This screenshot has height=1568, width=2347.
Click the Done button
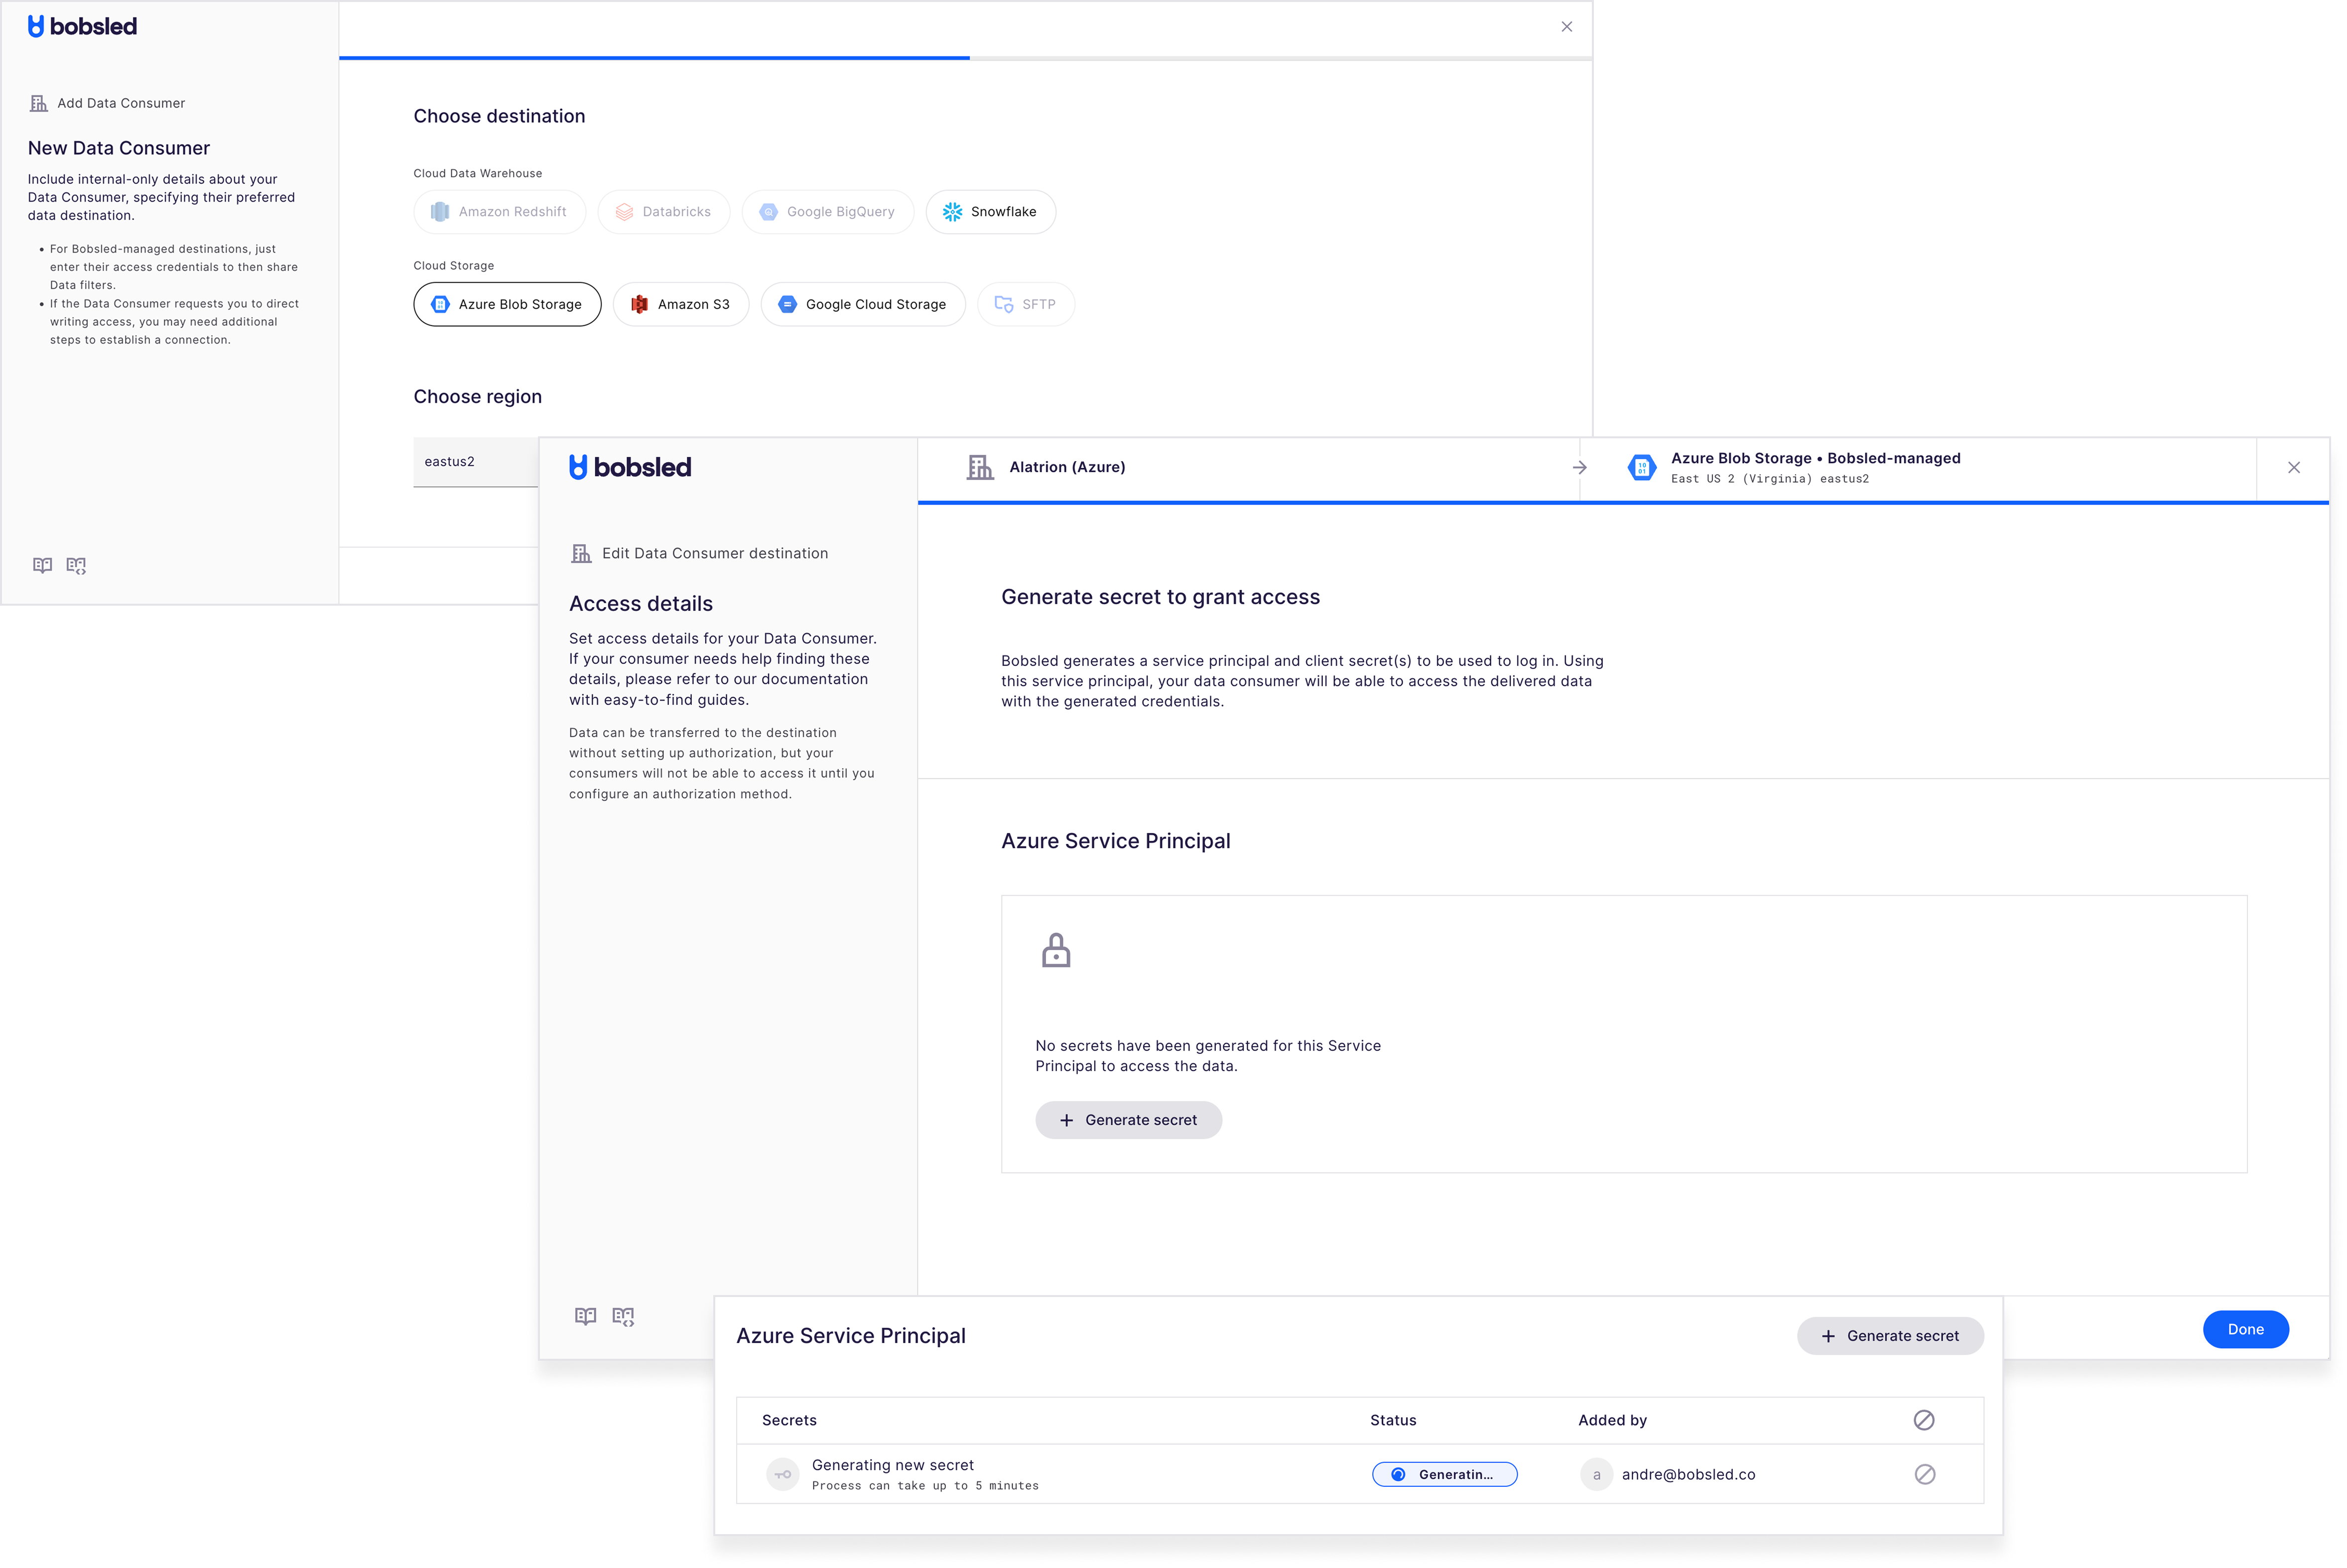click(2245, 1329)
